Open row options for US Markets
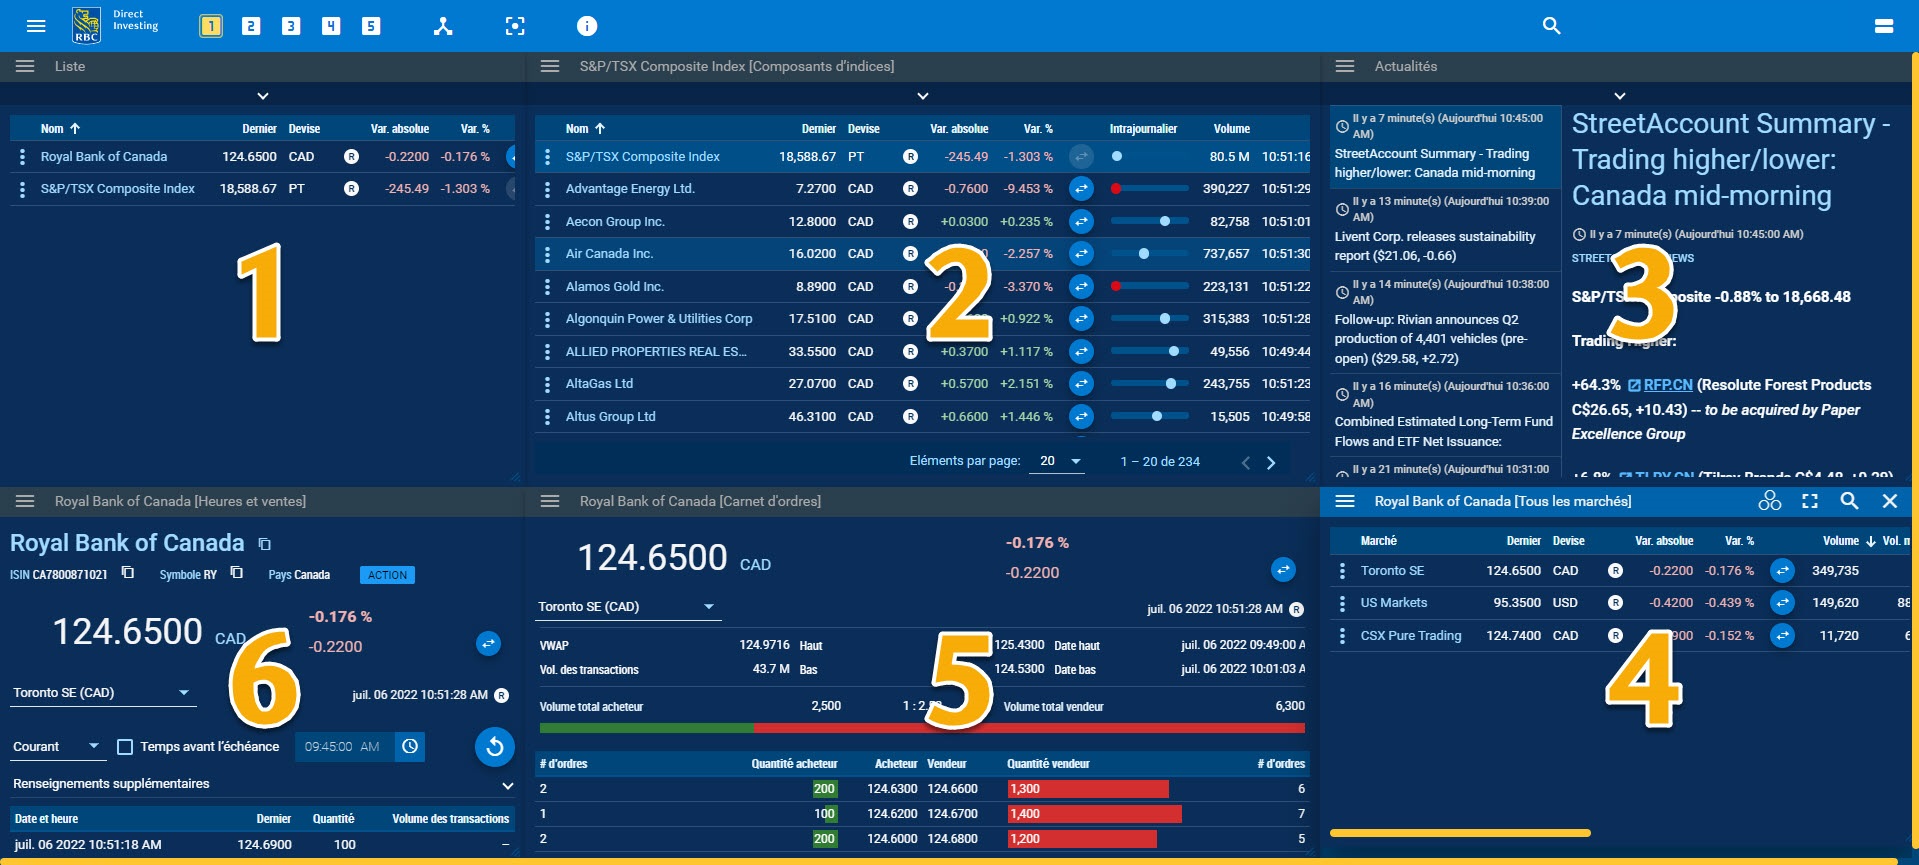The height and width of the screenshot is (865, 1919). pyautogui.click(x=1342, y=604)
